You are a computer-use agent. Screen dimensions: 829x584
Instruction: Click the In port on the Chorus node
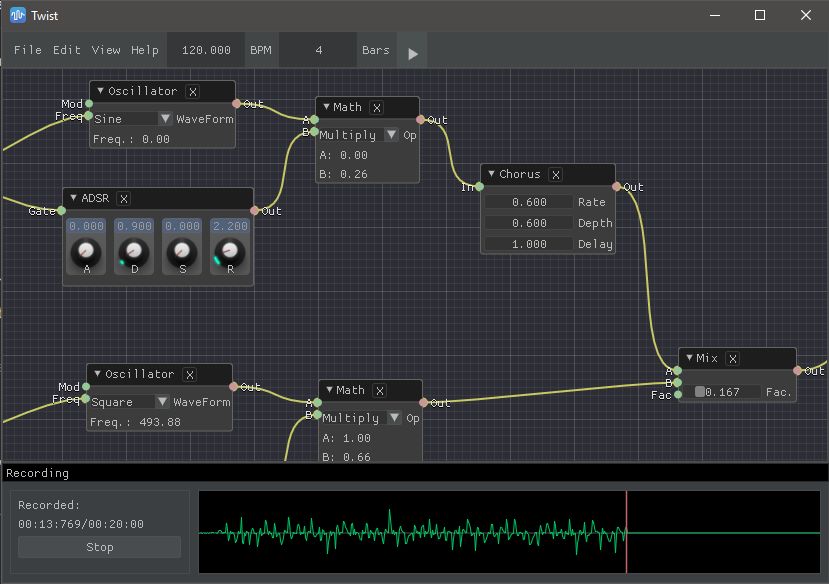tap(481, 187)
